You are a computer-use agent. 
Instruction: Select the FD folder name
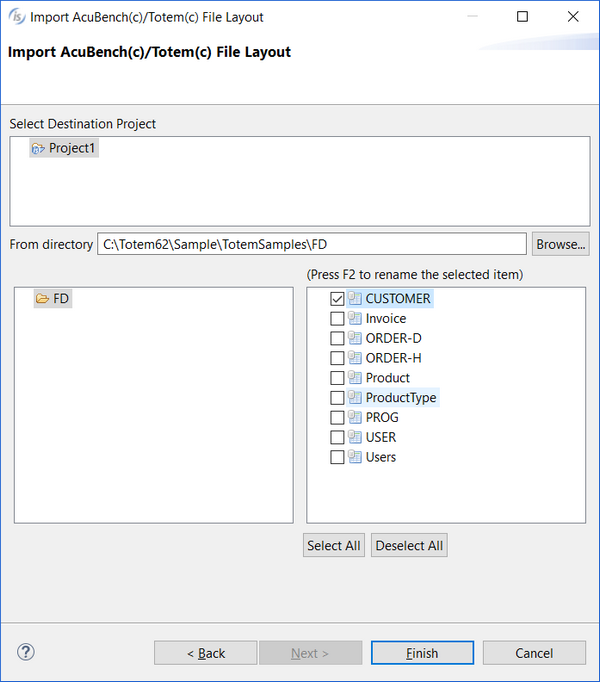[x=61, y=299]
